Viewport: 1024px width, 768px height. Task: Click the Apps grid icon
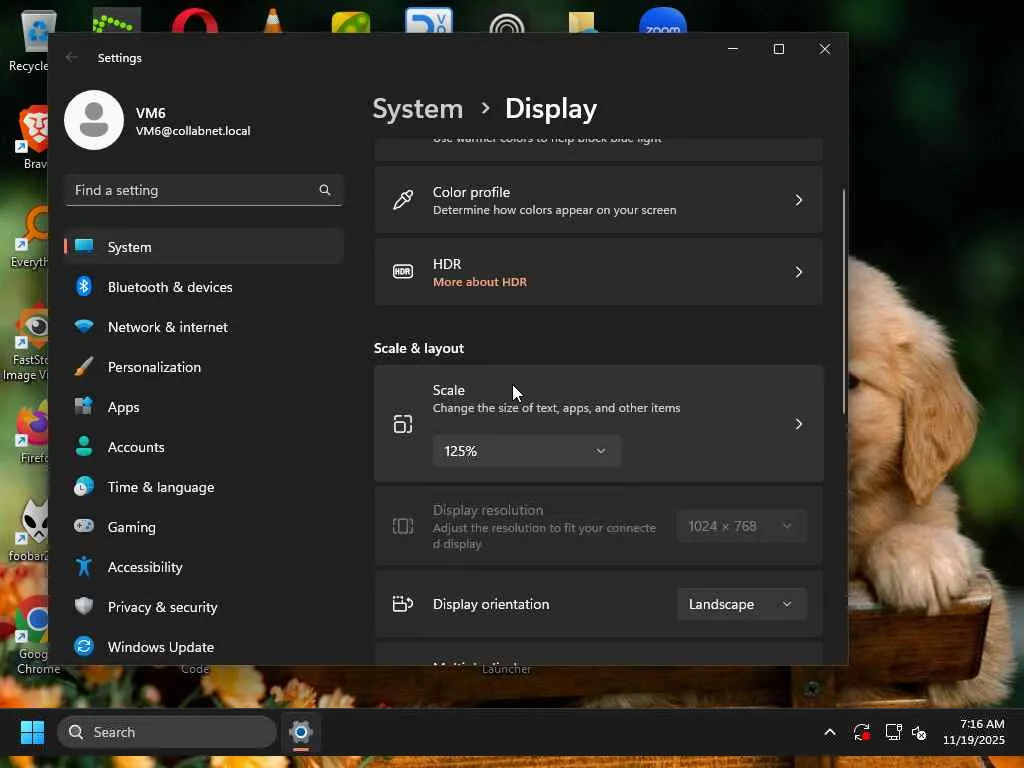coord(84,406)
